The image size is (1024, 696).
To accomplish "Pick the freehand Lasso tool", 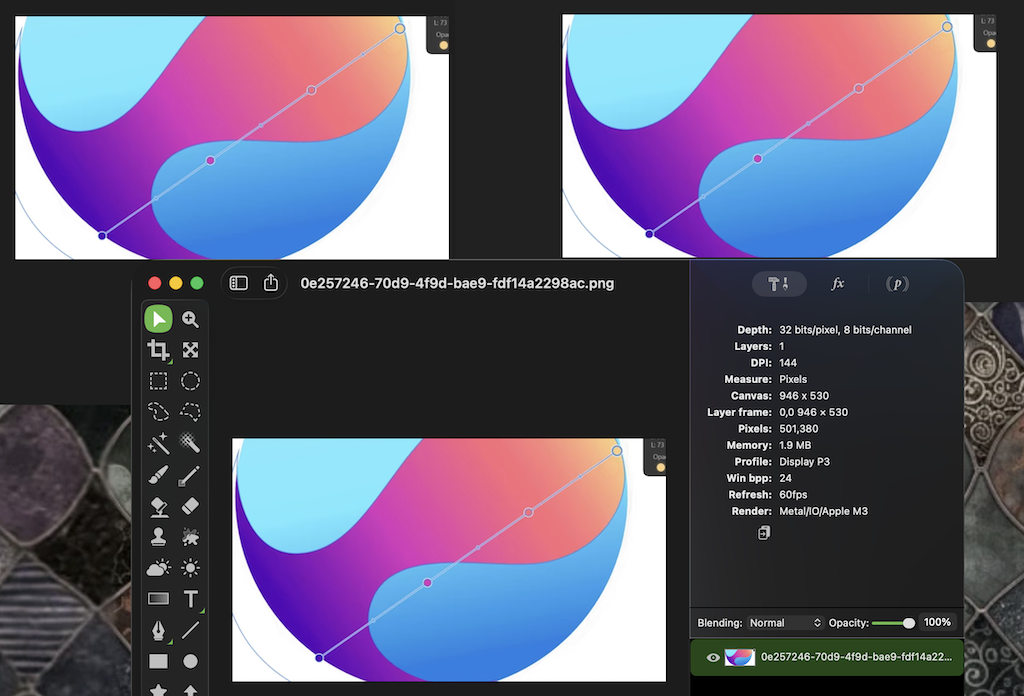I will [158, 411].
